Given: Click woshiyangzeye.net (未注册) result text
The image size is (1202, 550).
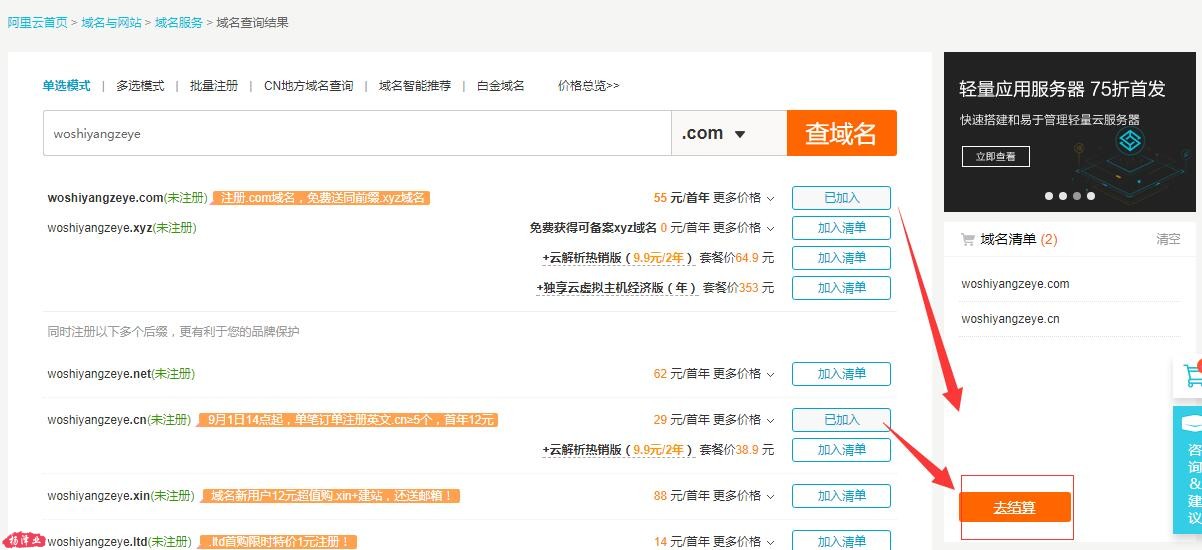Looking at the screenshot, I should pyautogui.click(x=121, y=374).
